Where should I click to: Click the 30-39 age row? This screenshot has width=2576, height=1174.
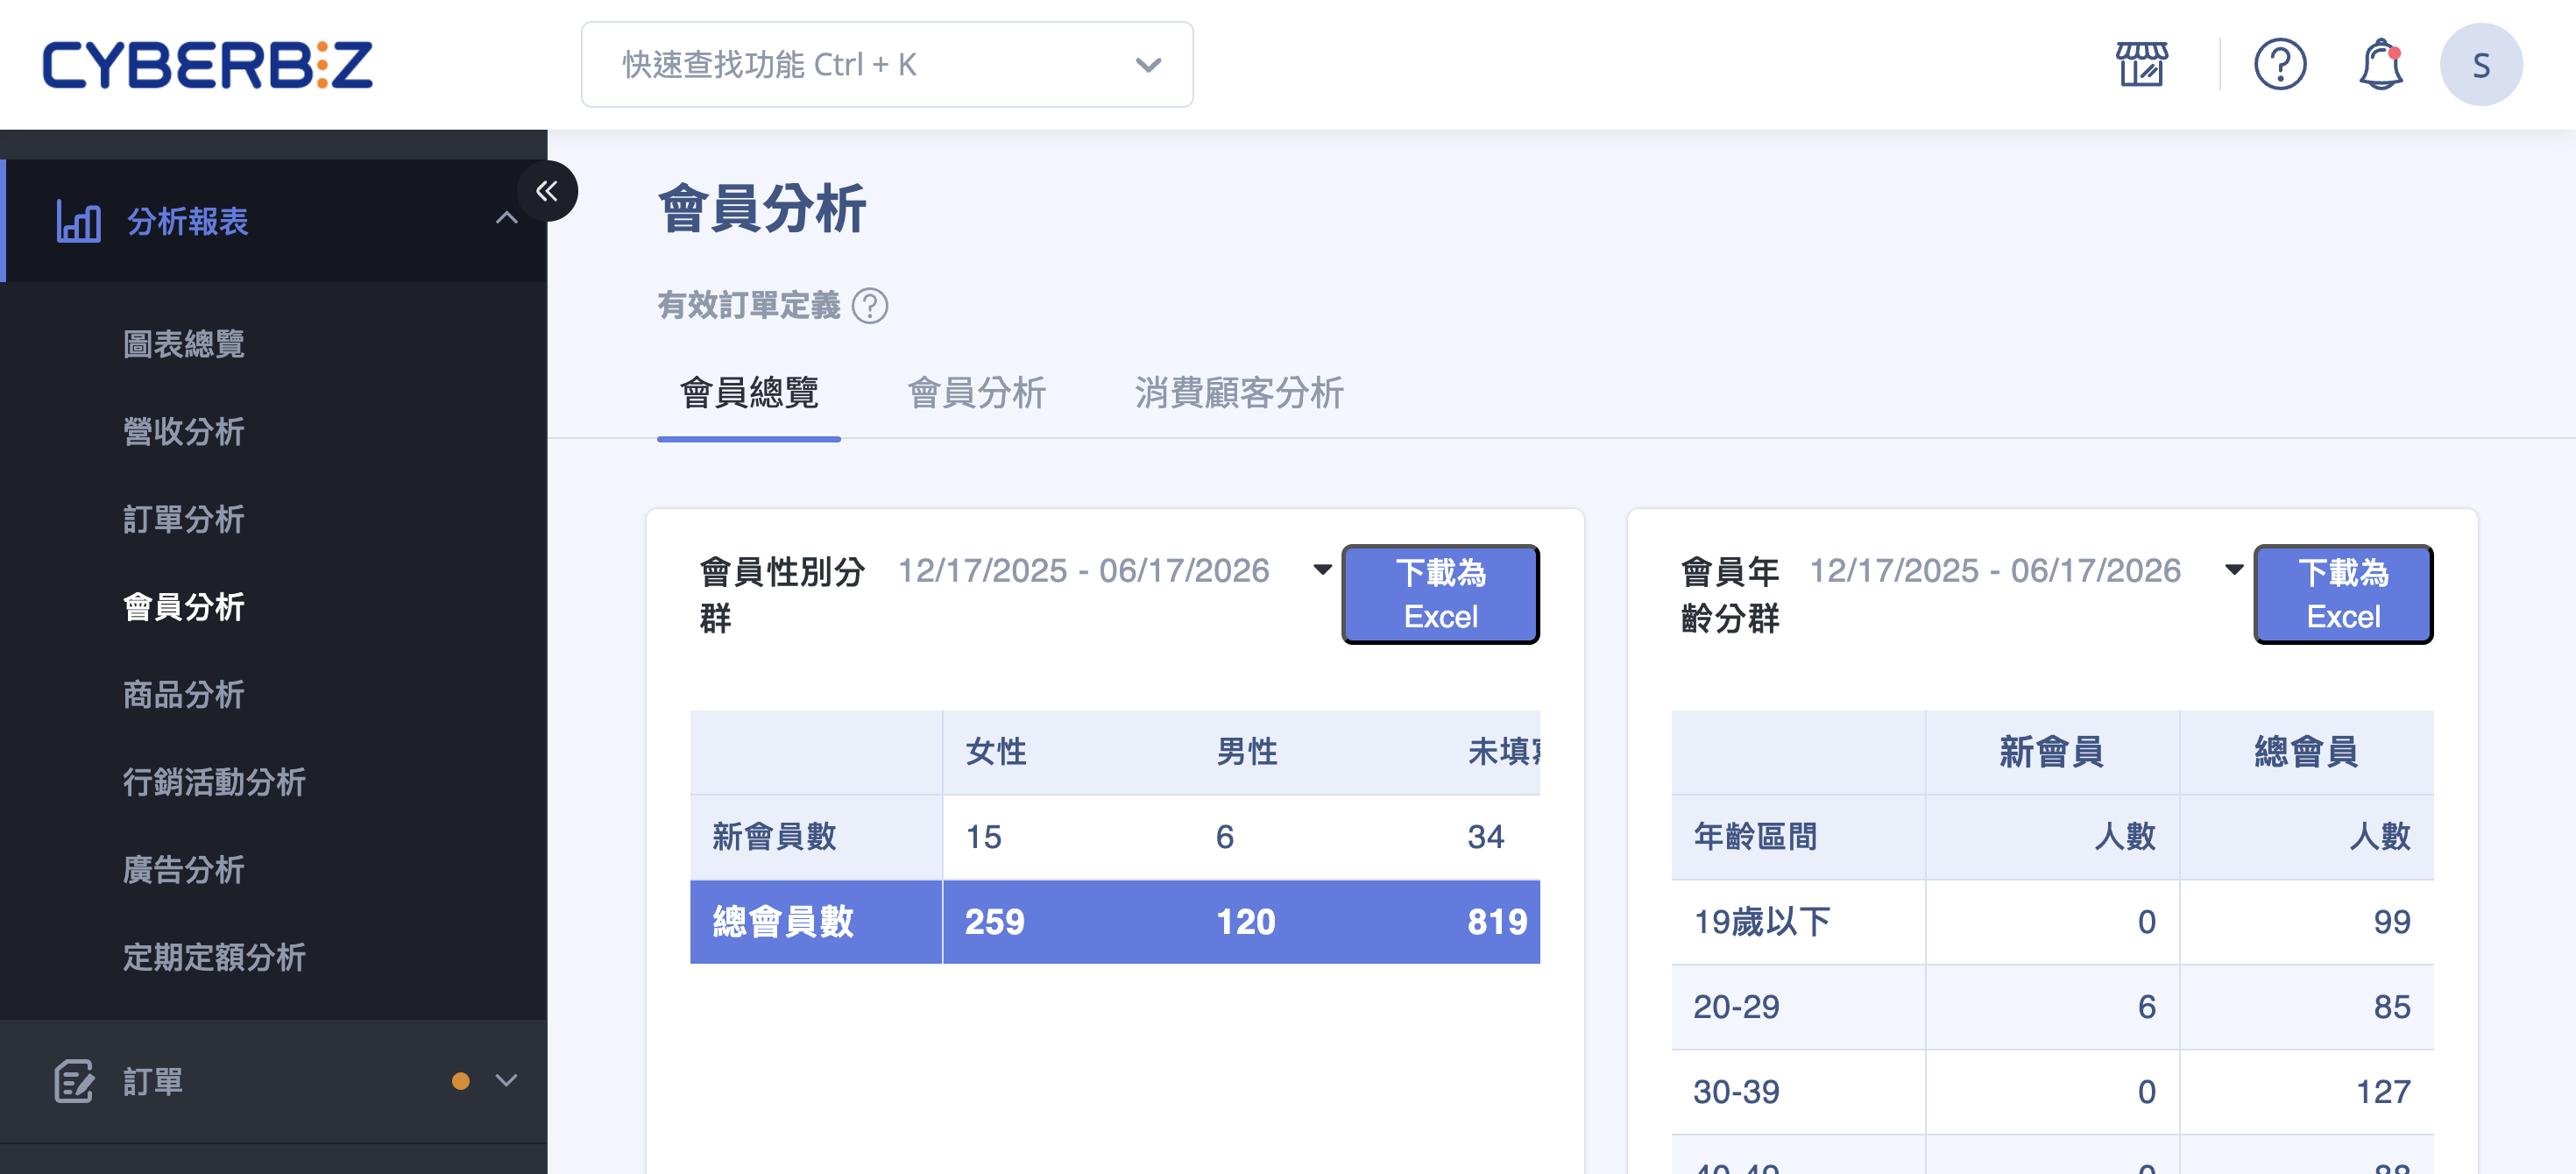click(x=2052, y=1091)
